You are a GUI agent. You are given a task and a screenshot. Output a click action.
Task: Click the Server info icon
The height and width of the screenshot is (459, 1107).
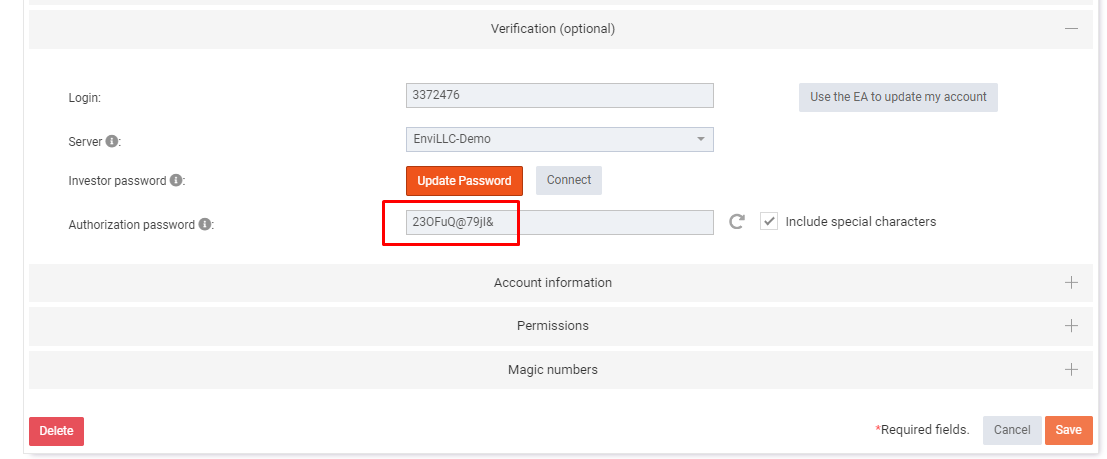pos(113,142)
